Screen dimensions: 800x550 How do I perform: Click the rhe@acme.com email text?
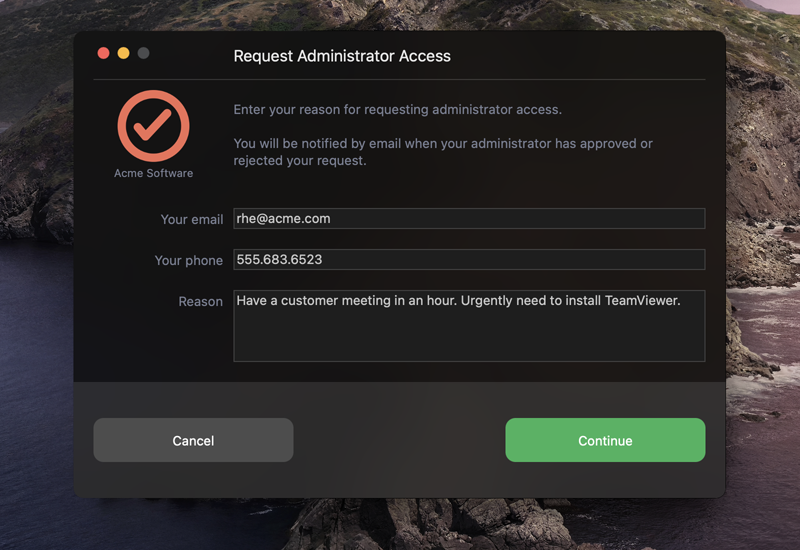point(283,218)
